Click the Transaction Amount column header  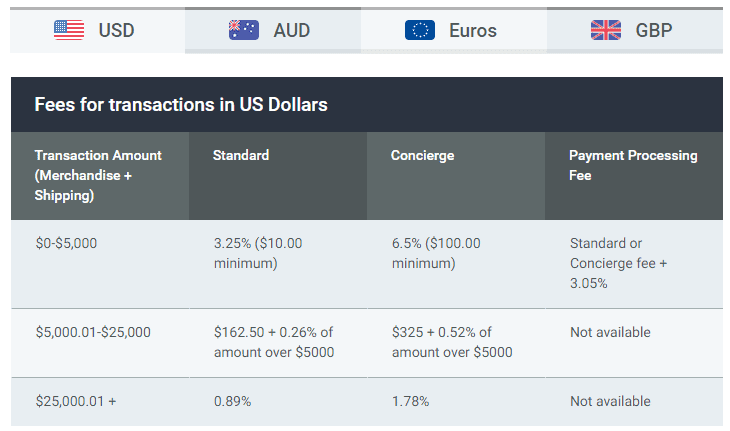pos(100,175)
